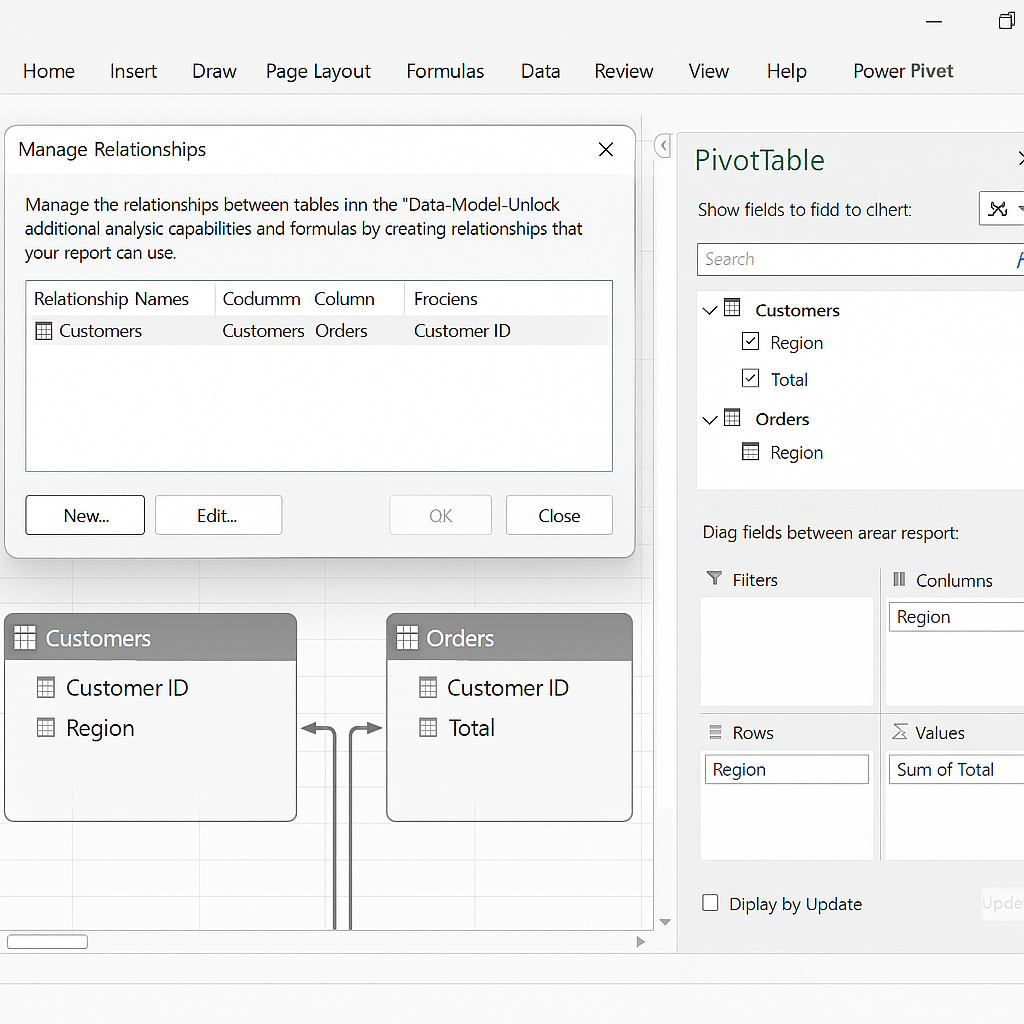
Task: Click the horizontal scrollbar thumb
Action: (x=47, y=942)
